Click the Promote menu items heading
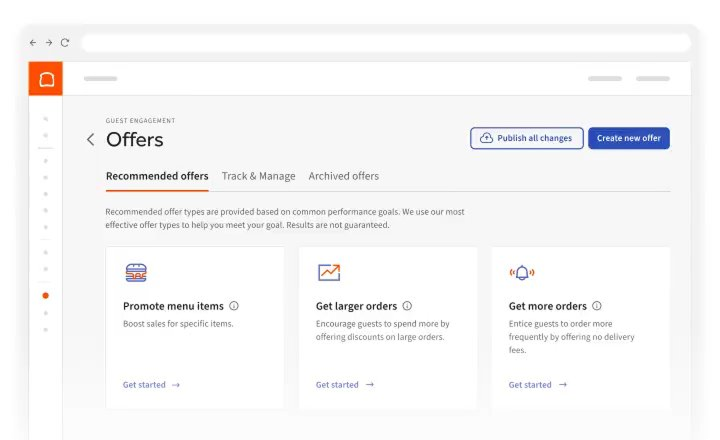The height and width of the screenshot is (440, 720). [x=173, y=306]
